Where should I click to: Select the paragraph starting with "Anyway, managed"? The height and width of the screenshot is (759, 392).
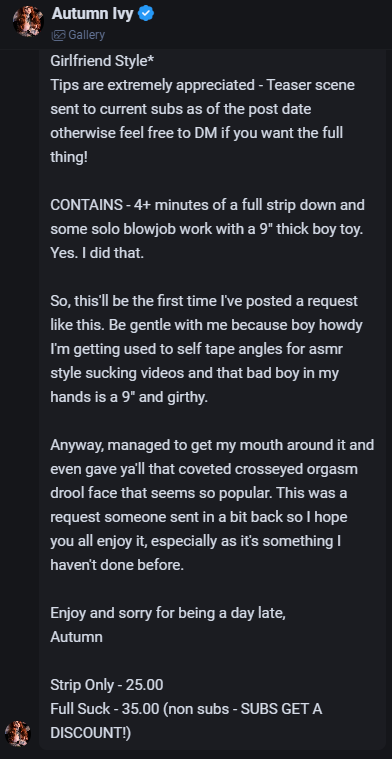212,505
